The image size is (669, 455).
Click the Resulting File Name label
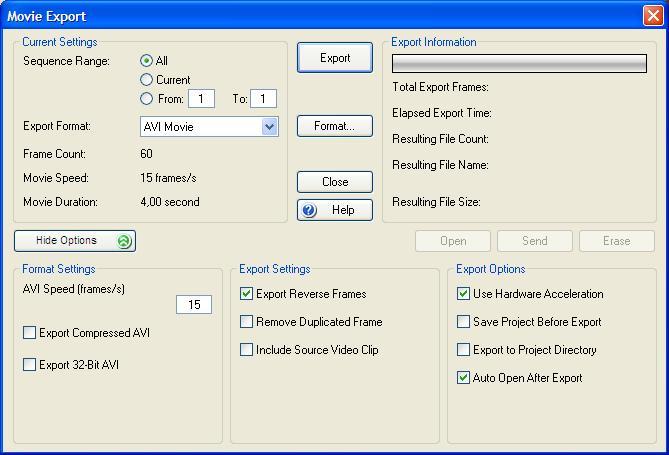coord(440,165)
